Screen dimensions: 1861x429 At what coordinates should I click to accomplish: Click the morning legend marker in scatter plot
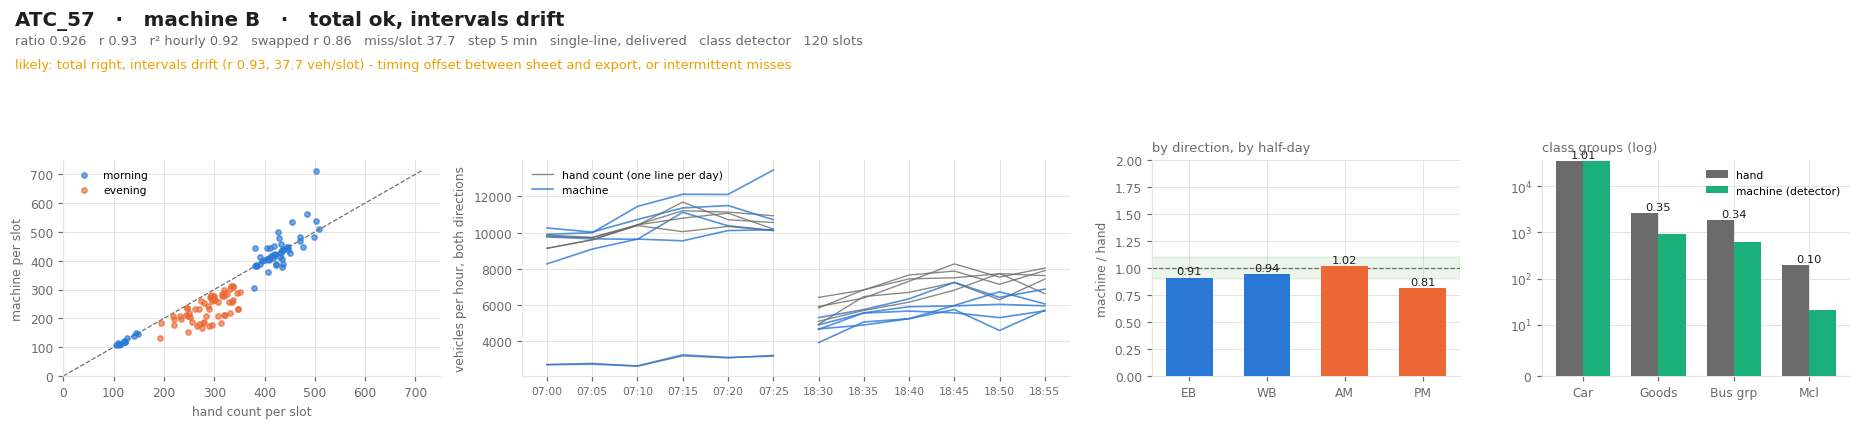pyautogui.click(x=84, y=175)
